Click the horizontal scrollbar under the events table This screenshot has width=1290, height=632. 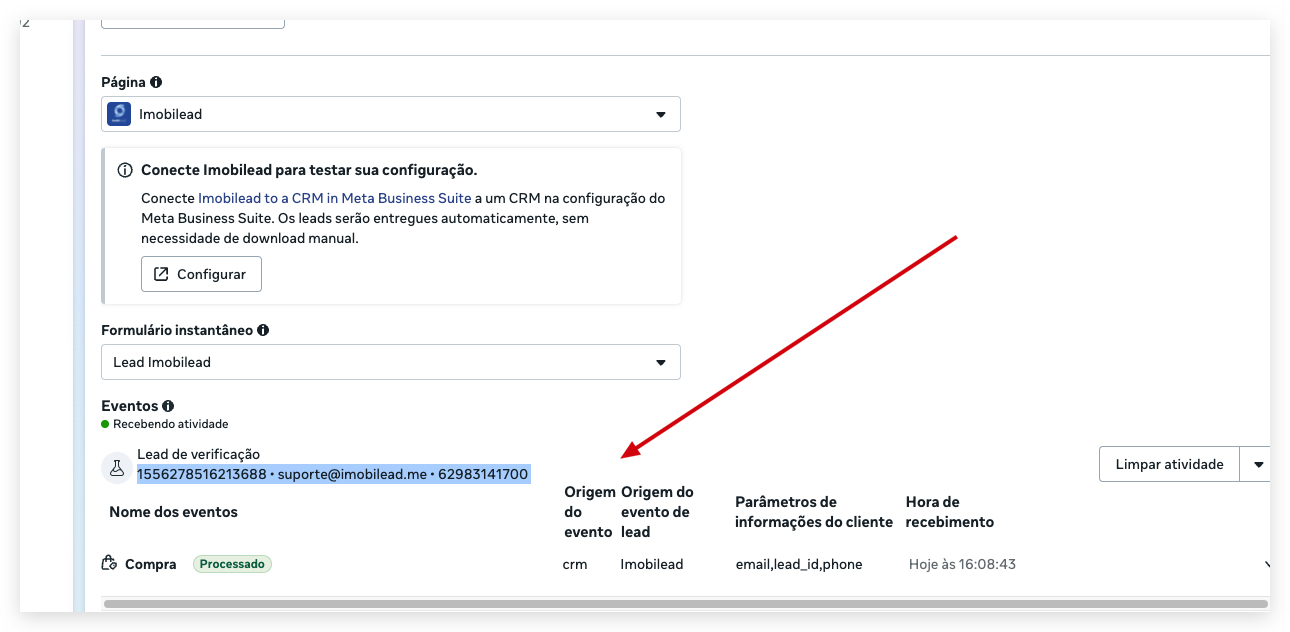tap(686, 604)
